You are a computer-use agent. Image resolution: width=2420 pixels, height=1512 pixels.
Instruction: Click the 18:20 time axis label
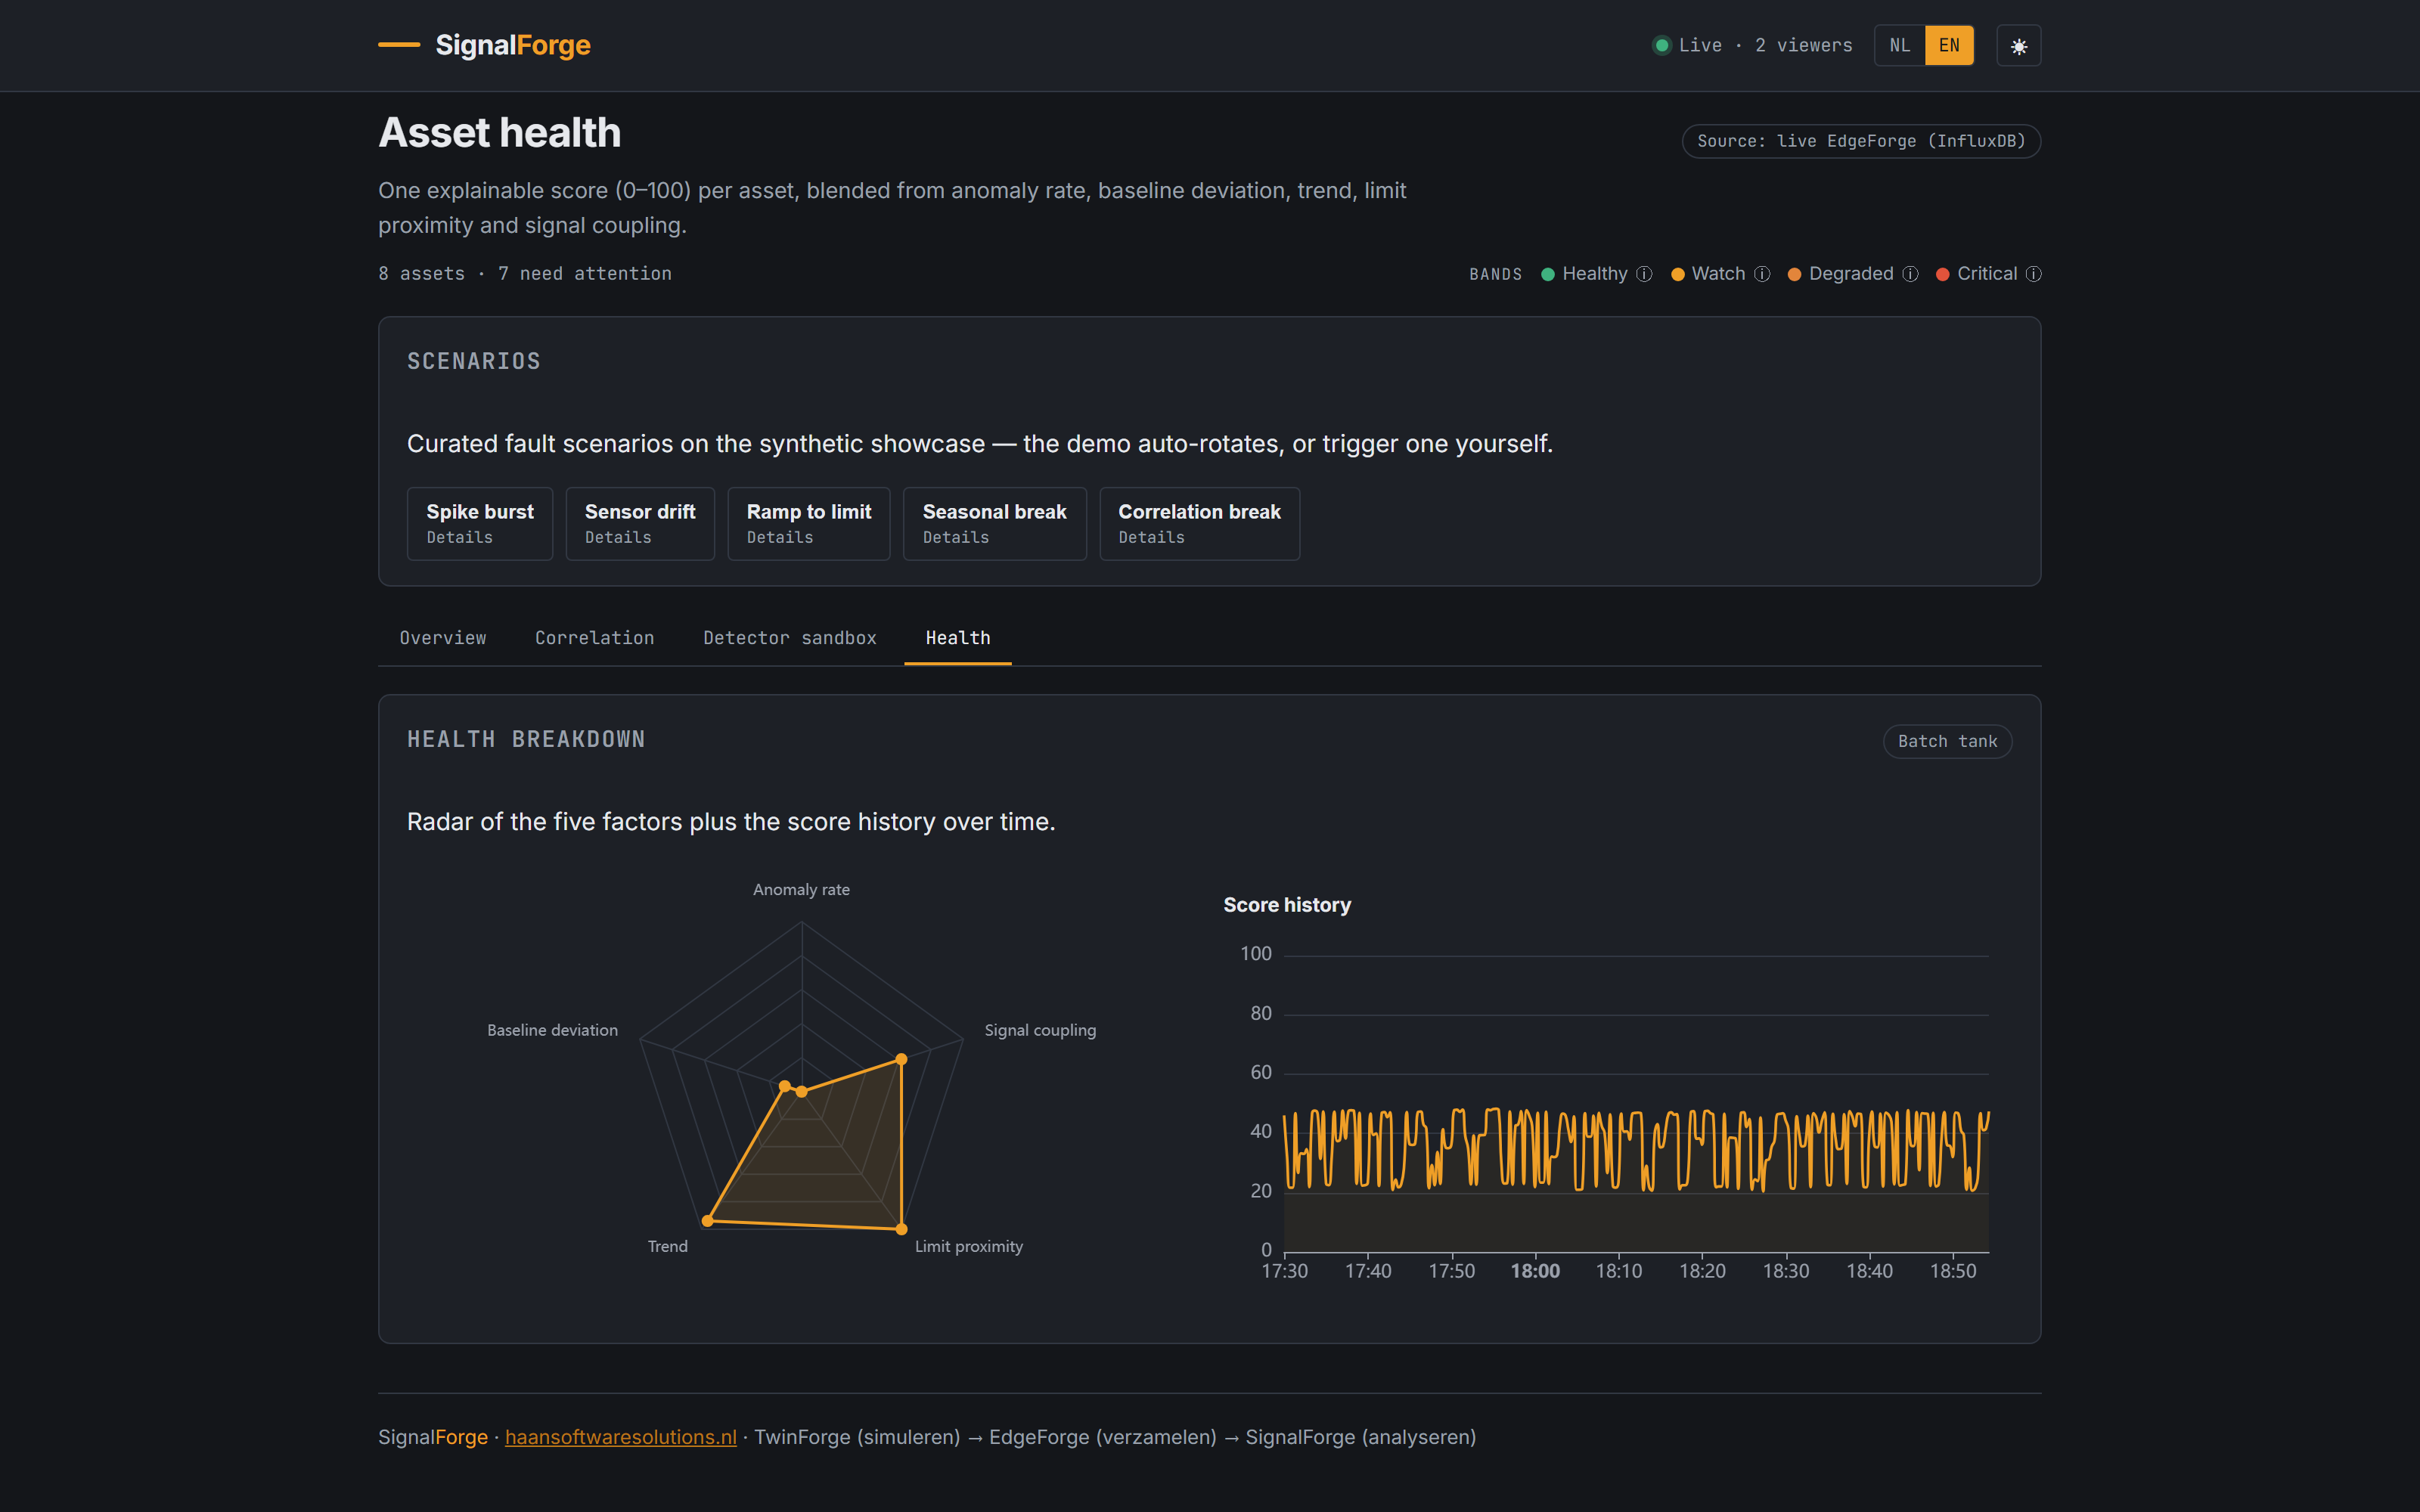pos(1702,1271)
